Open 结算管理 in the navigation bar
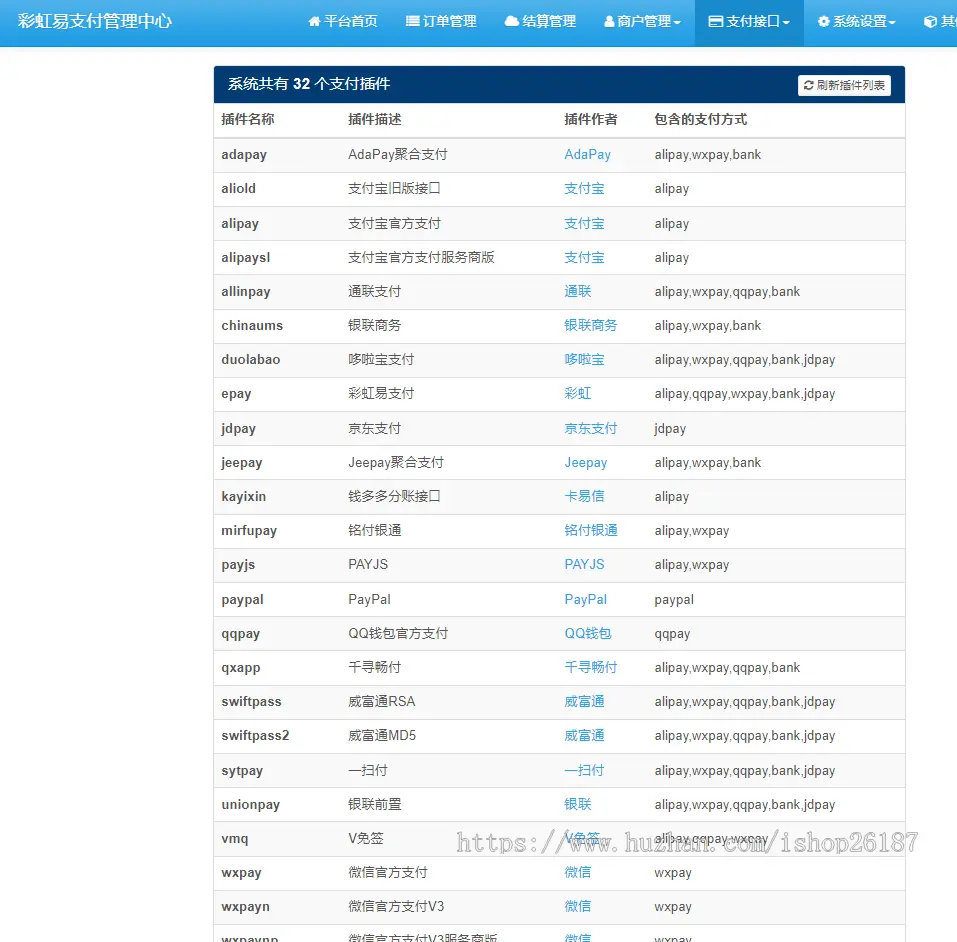 (x=540, y=21)
